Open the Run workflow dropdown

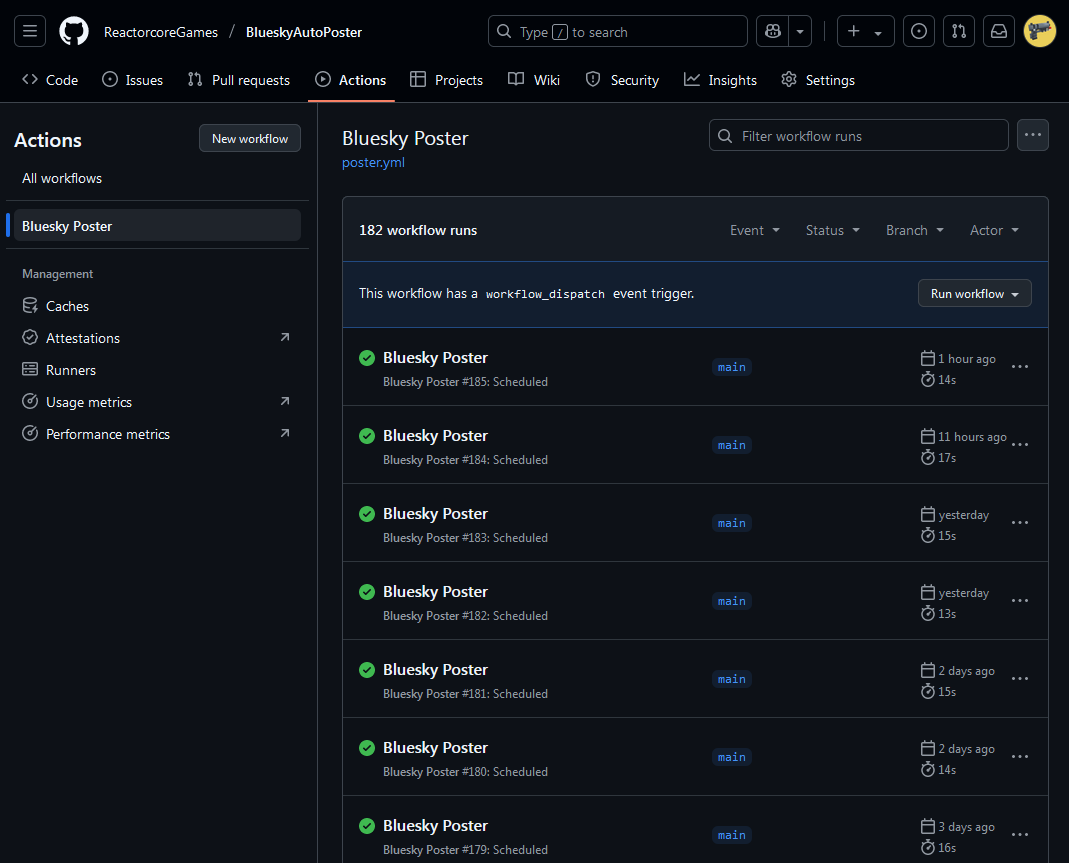click(x=974, y=294)
